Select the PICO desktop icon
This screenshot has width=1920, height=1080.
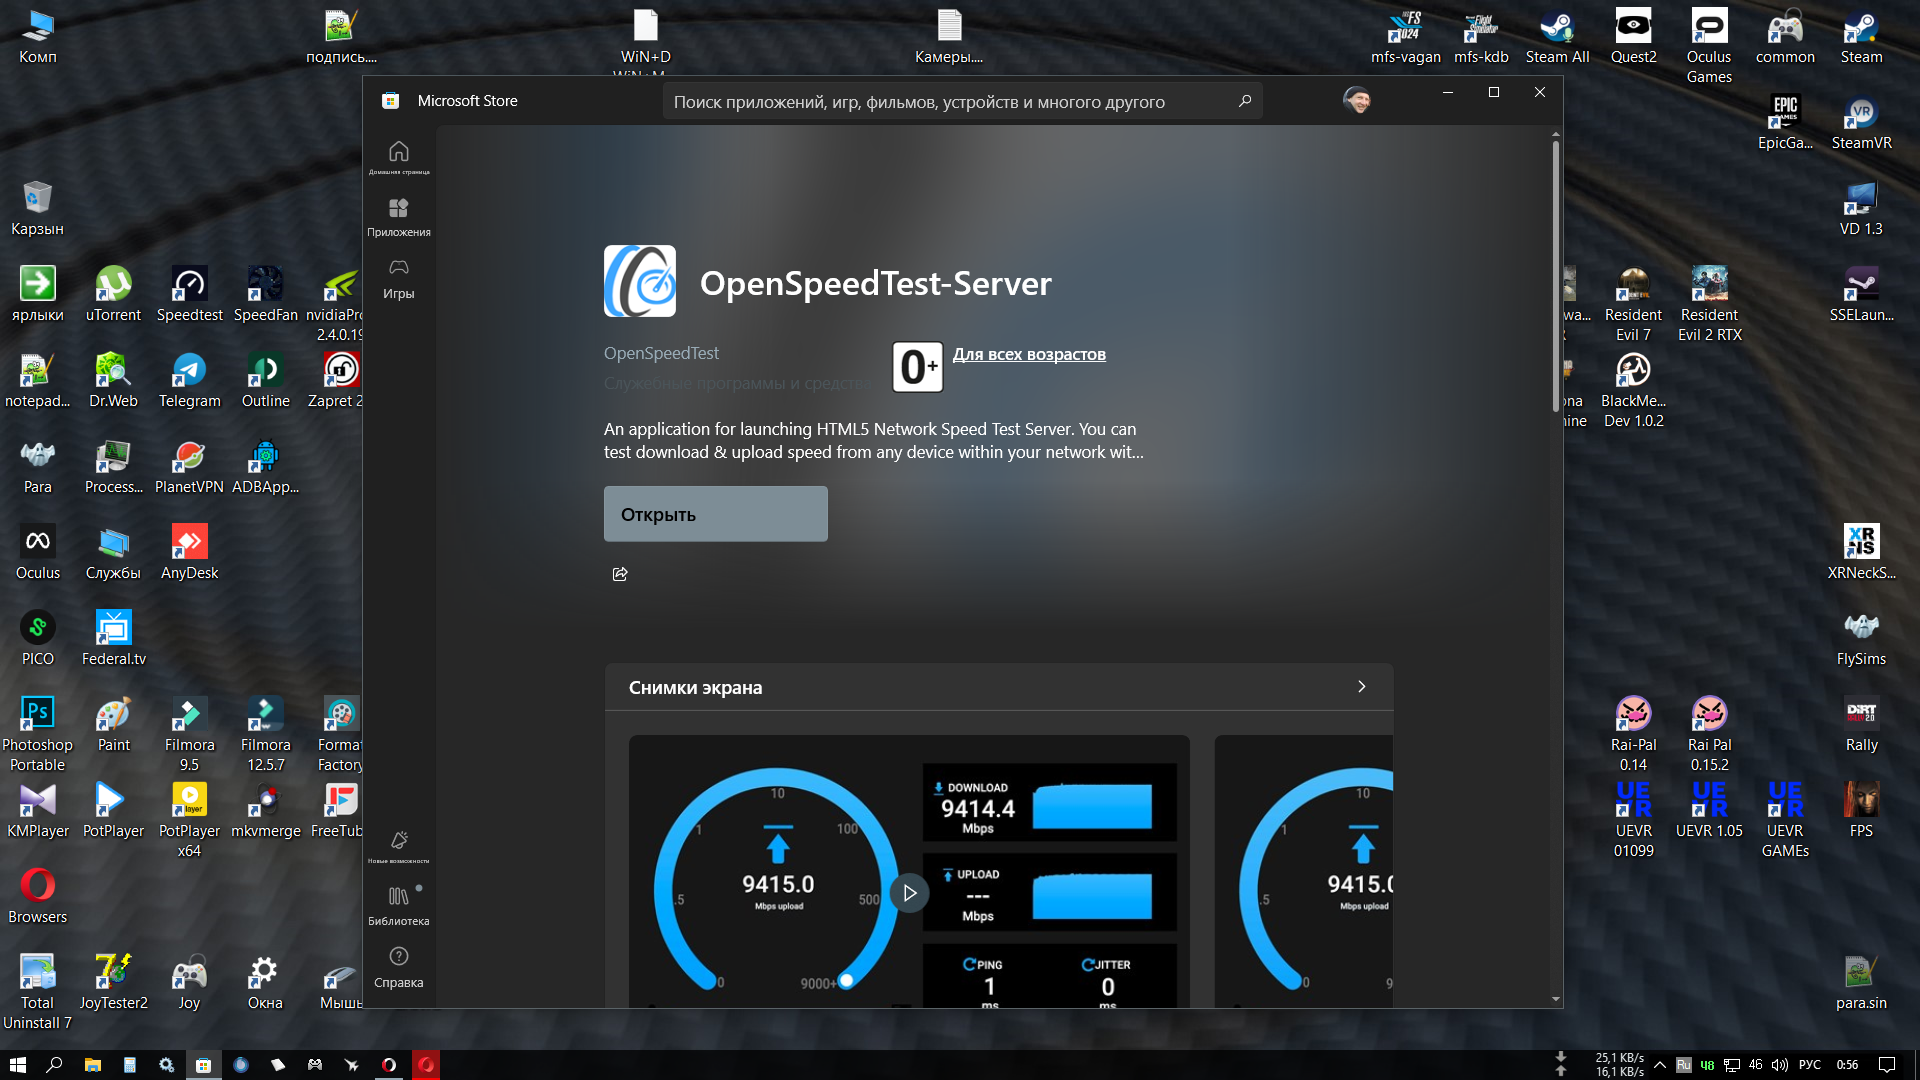37,639
